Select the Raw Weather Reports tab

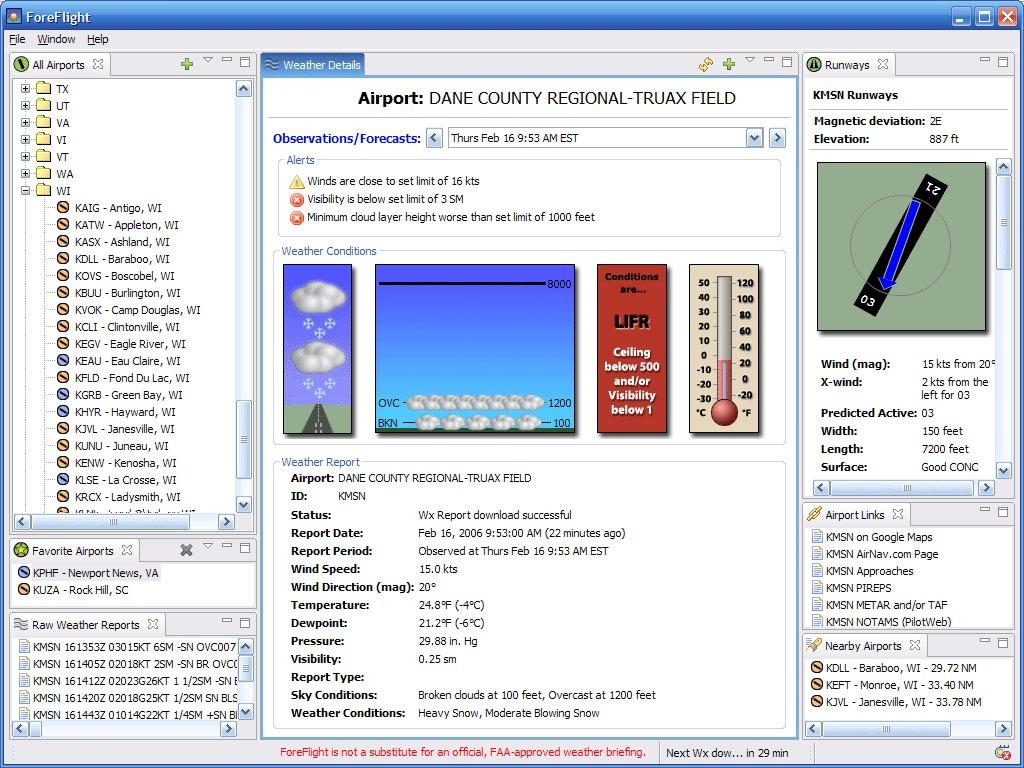click(x=86, y=624)
